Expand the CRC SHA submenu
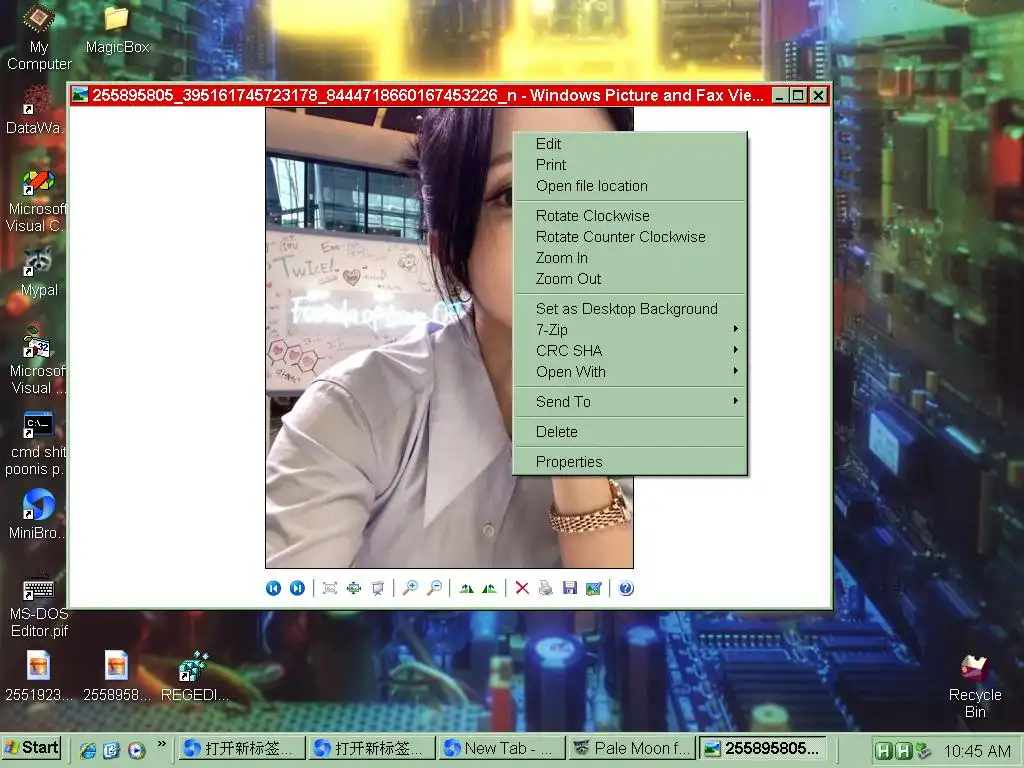Screen dimensions: 1024x768 [x=630, y=350]
